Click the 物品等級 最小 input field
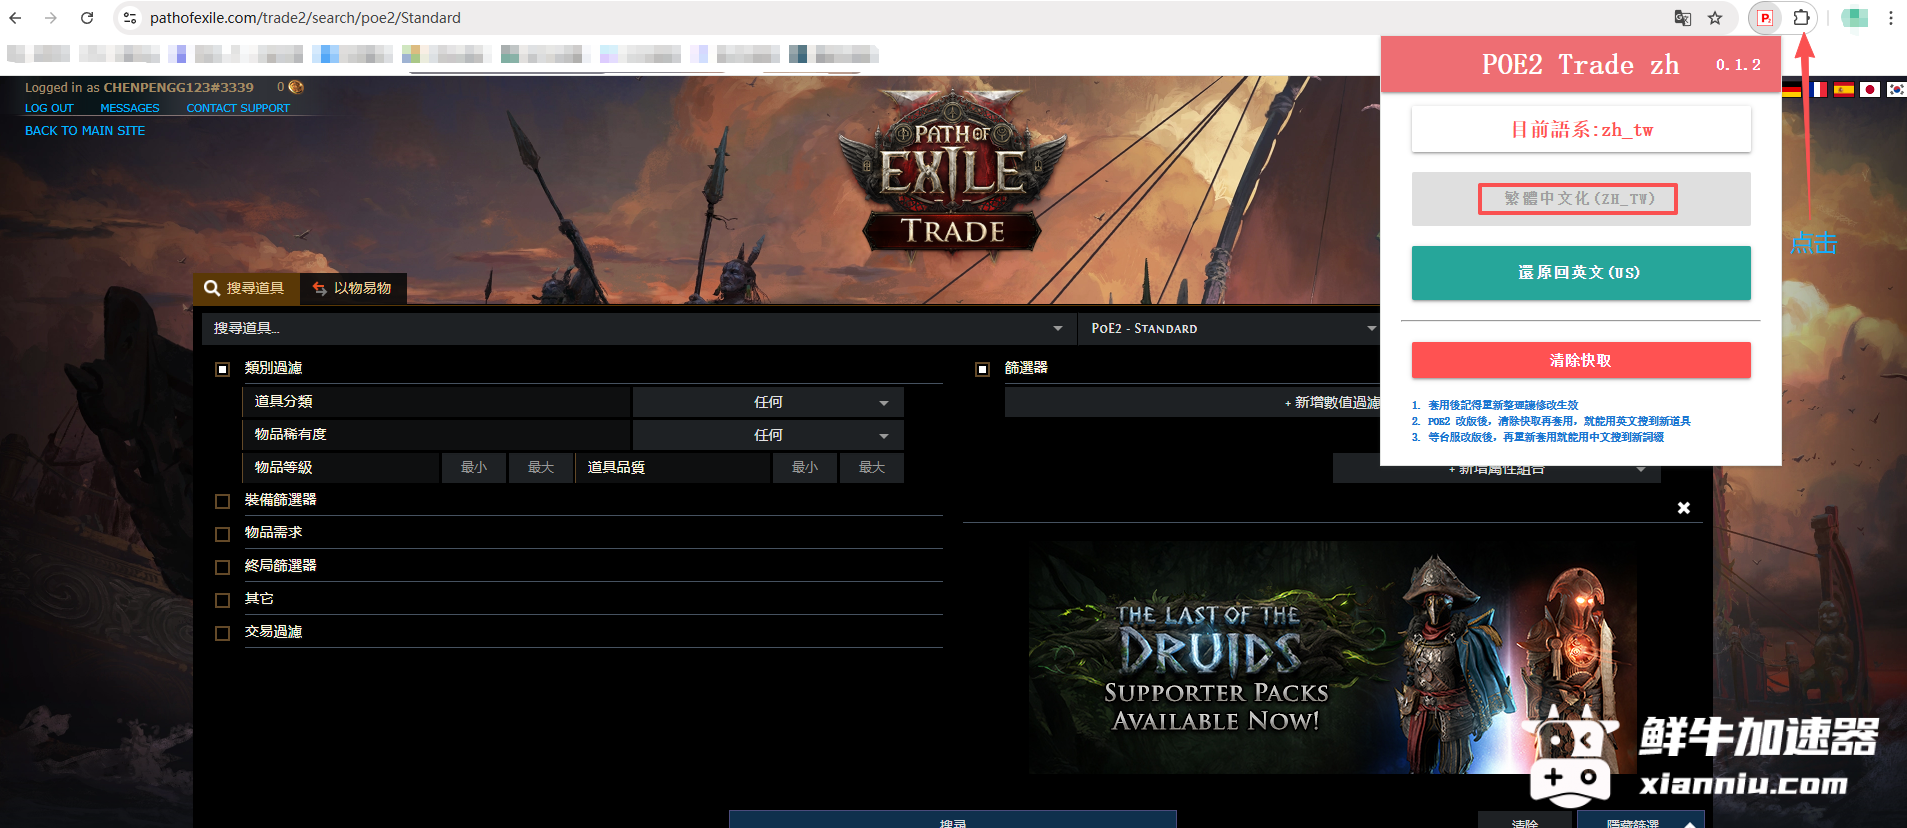 click(x=474, y=468)
